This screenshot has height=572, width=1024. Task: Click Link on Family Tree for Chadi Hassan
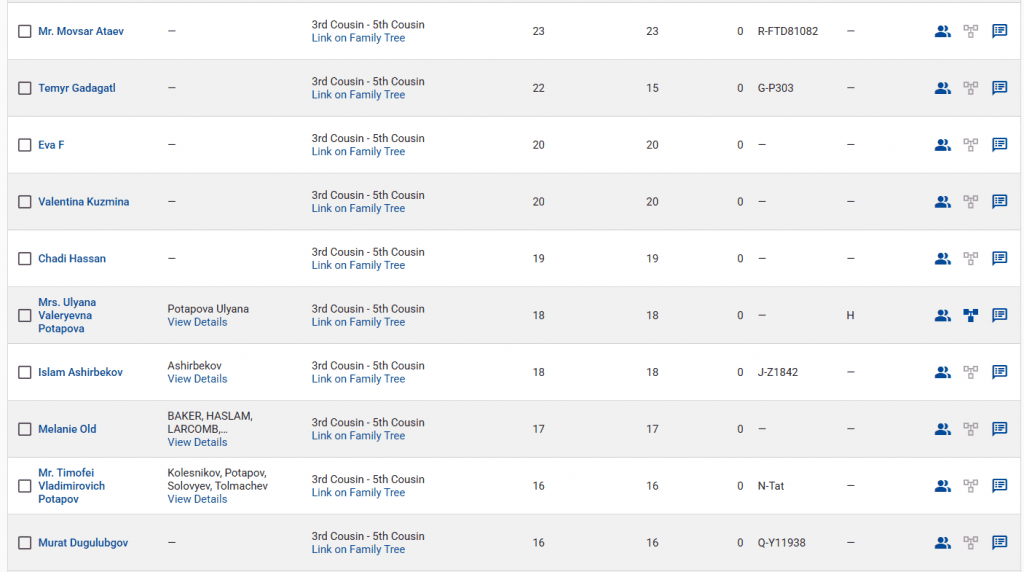click(x=358, y=265)
